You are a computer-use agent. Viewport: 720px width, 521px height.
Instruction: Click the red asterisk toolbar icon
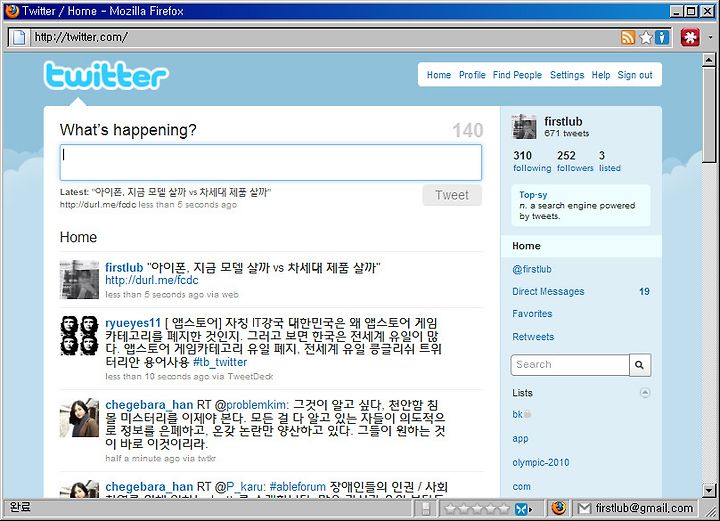click(x=690, y=37)
